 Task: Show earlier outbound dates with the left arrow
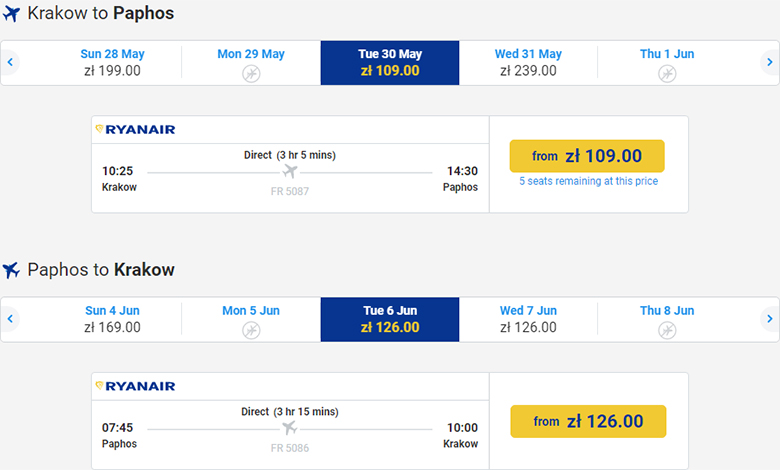tap(10, 63)
